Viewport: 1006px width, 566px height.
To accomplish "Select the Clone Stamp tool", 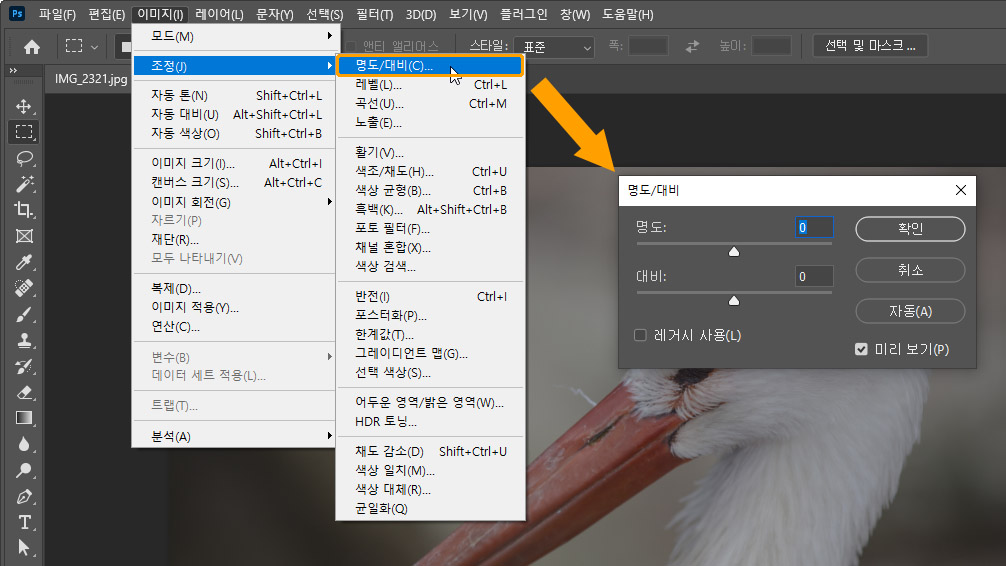I will pyautogui.click(x=24, y=340).
